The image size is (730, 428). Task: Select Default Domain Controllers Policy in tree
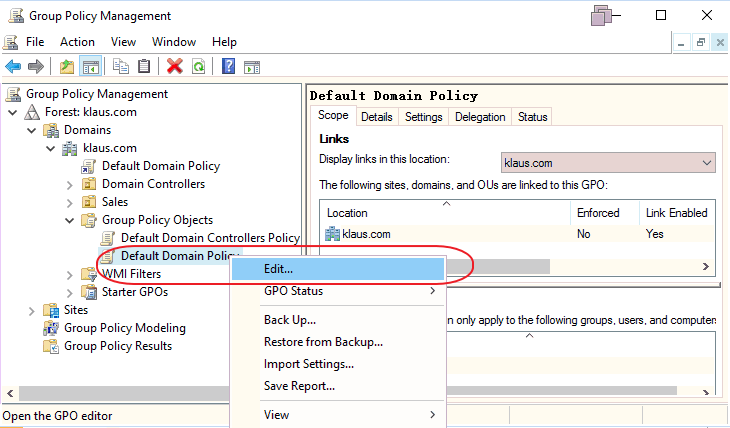point(209,238)
